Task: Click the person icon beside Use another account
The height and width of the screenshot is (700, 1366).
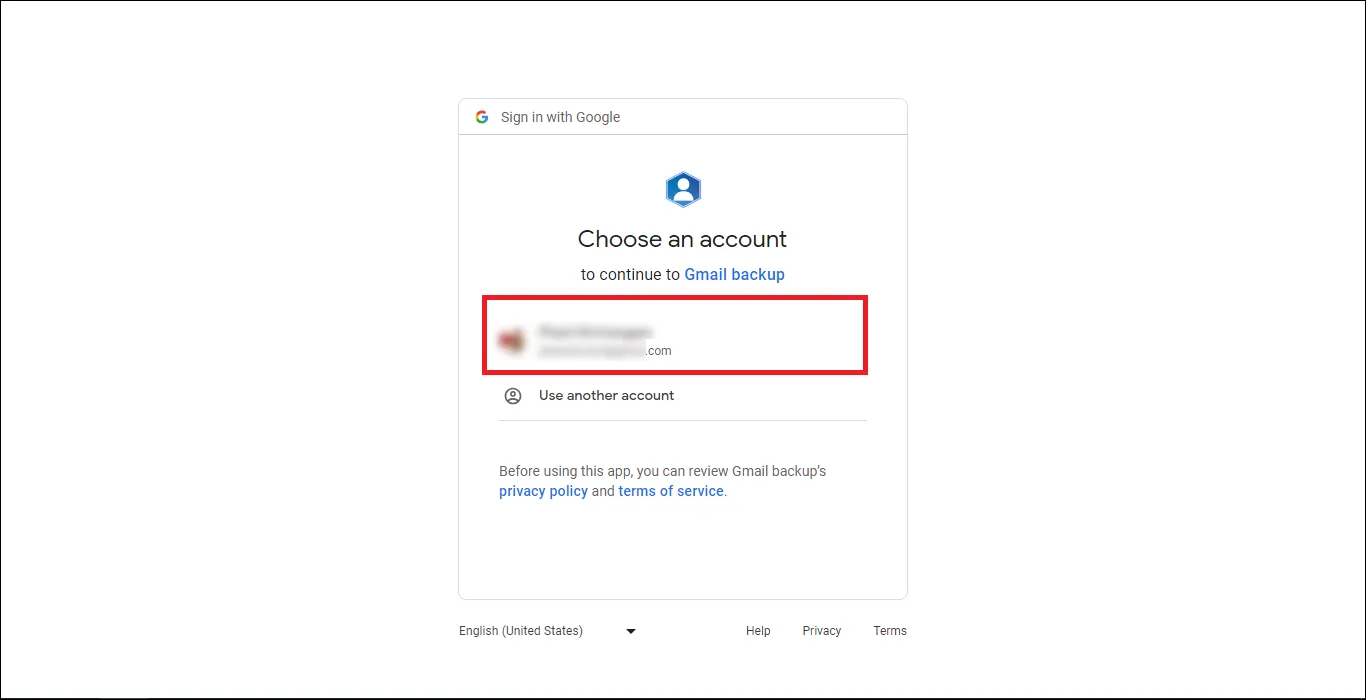Action: [x=513, y=396]
